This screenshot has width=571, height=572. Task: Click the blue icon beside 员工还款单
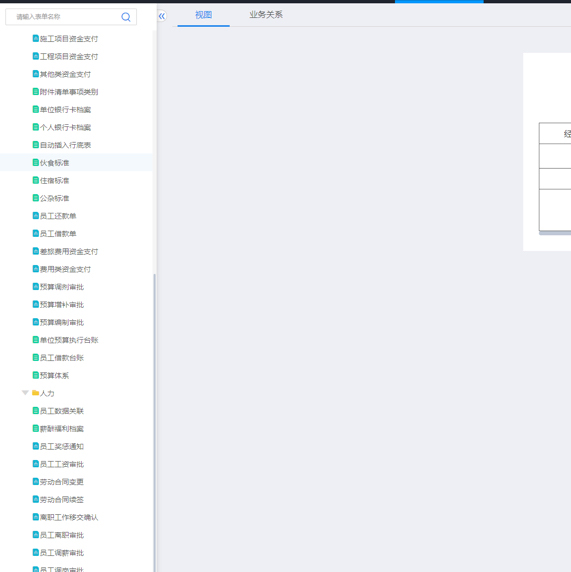click(x=36, y=216)
